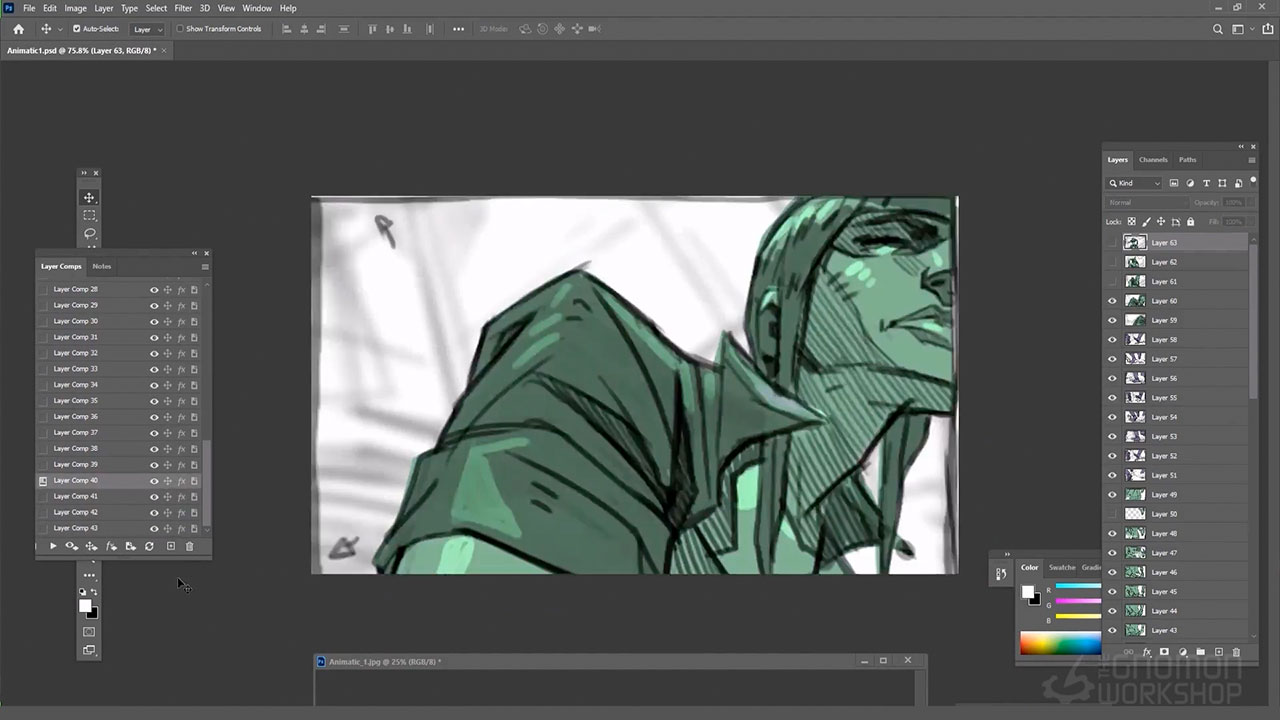Switch to the Channels tab

pos(1153,160)
